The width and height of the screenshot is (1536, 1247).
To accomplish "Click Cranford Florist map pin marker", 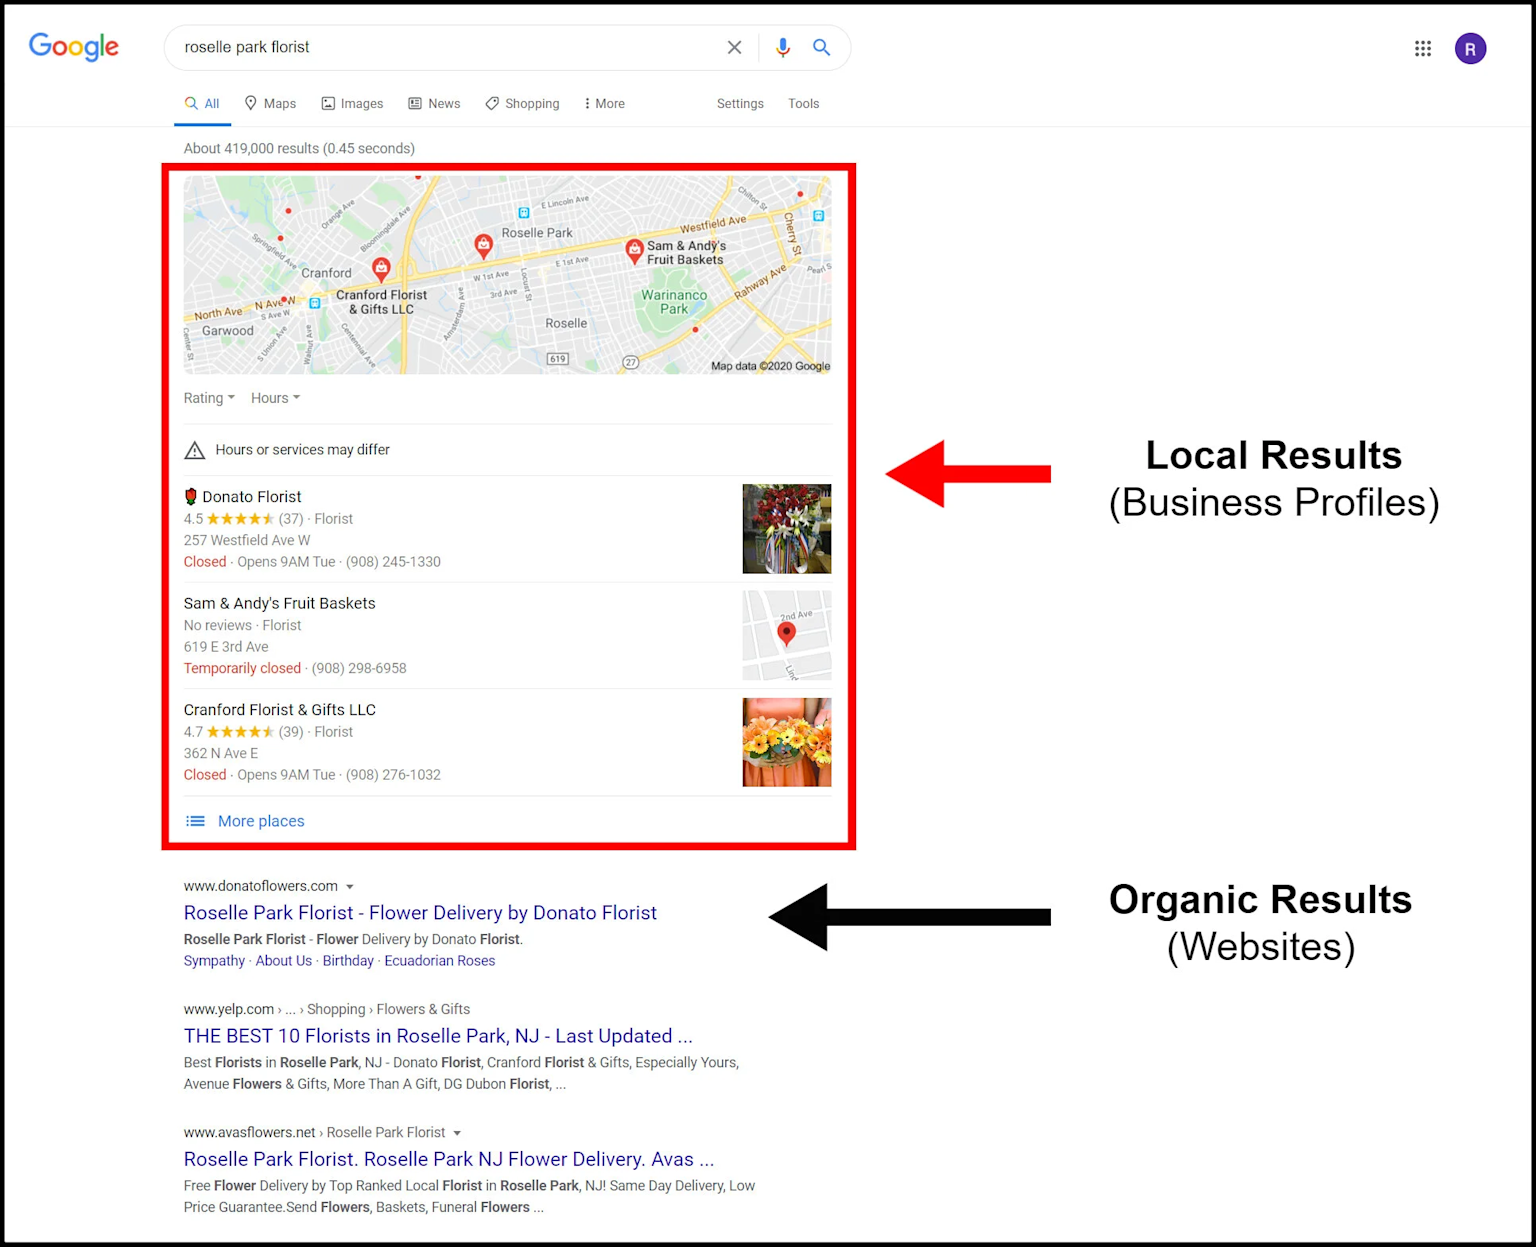I will pos(381,268).
